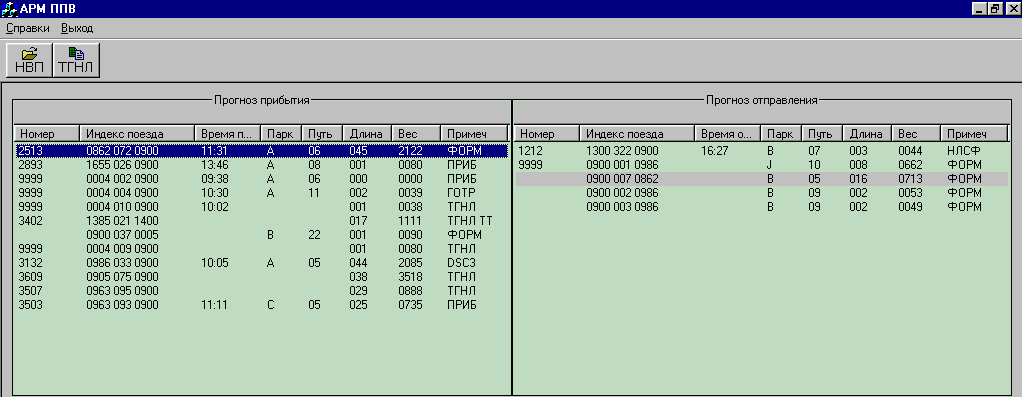The width and height of the screenshot is (1022, 397).
Task: Click arrival time 13:46
Action: tap(214, 165)
